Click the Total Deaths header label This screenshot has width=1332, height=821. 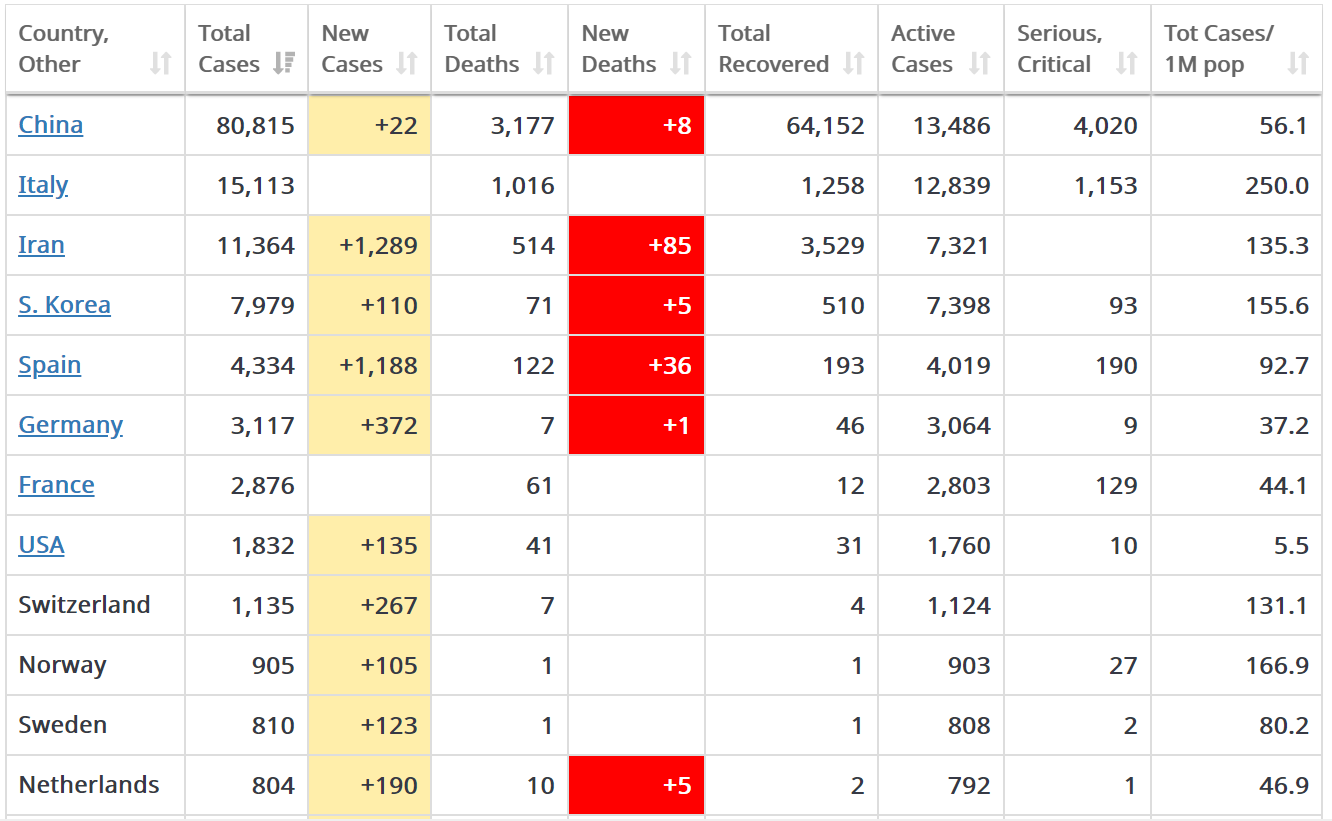482,49
